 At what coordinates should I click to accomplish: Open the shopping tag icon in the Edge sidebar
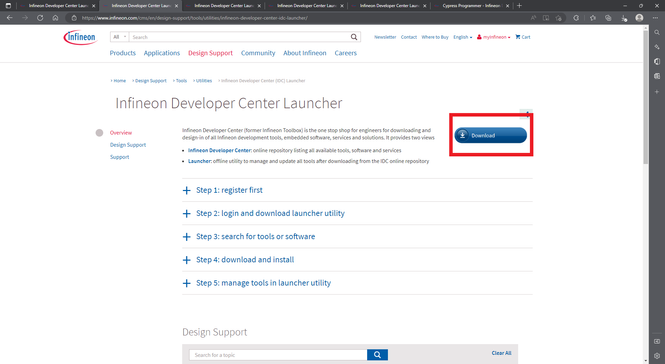657,47
